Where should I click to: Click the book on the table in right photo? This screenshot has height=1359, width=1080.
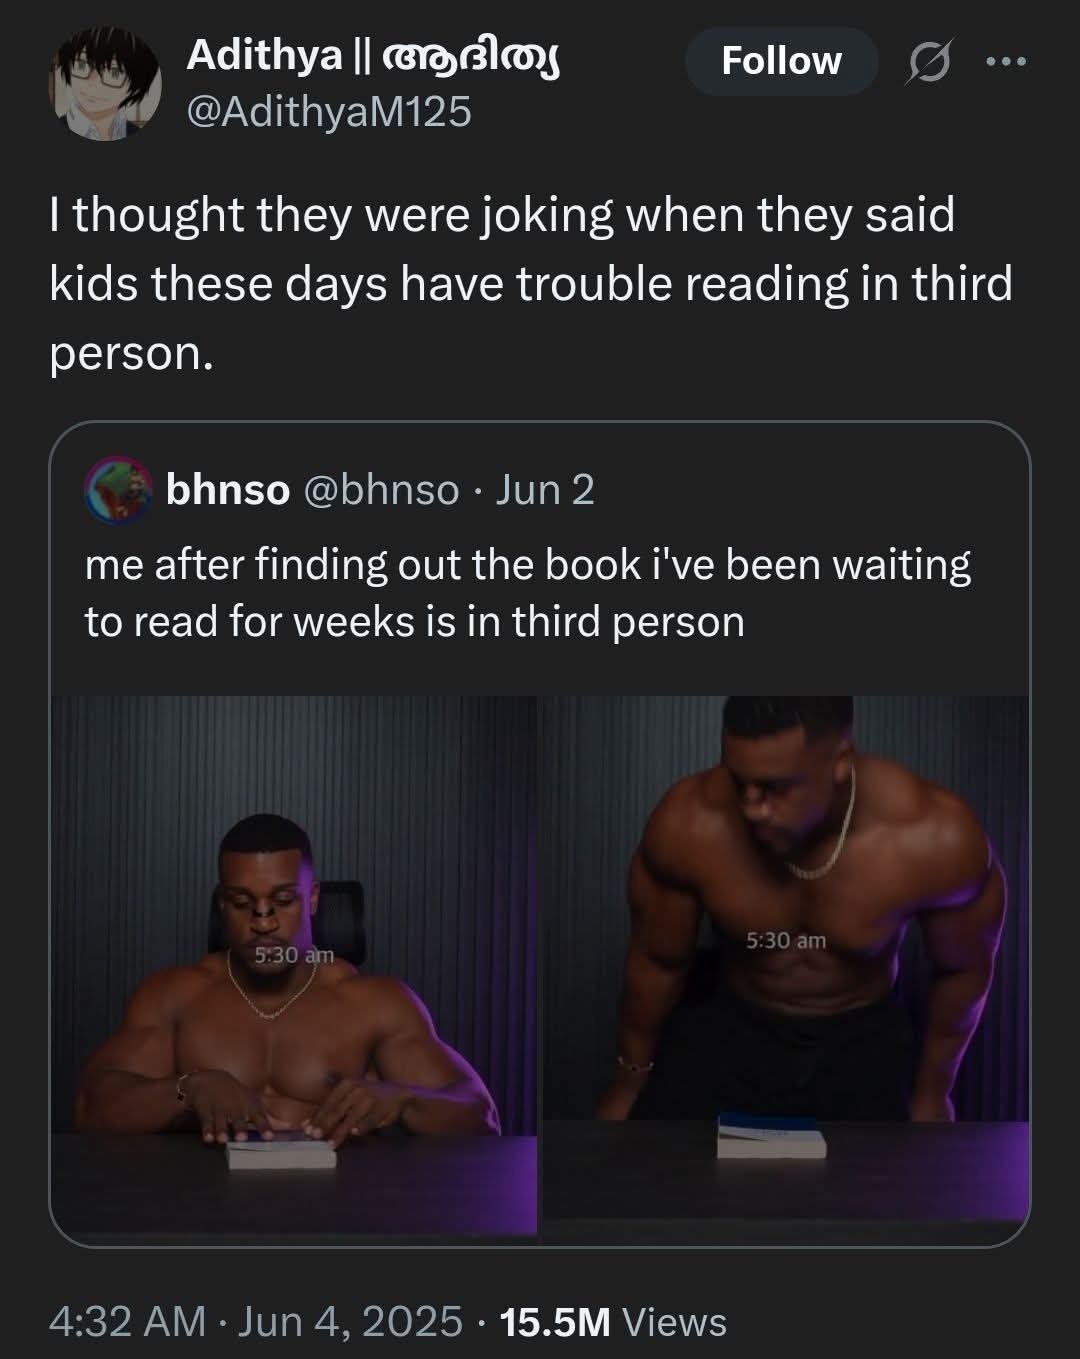coord(772,1137)
